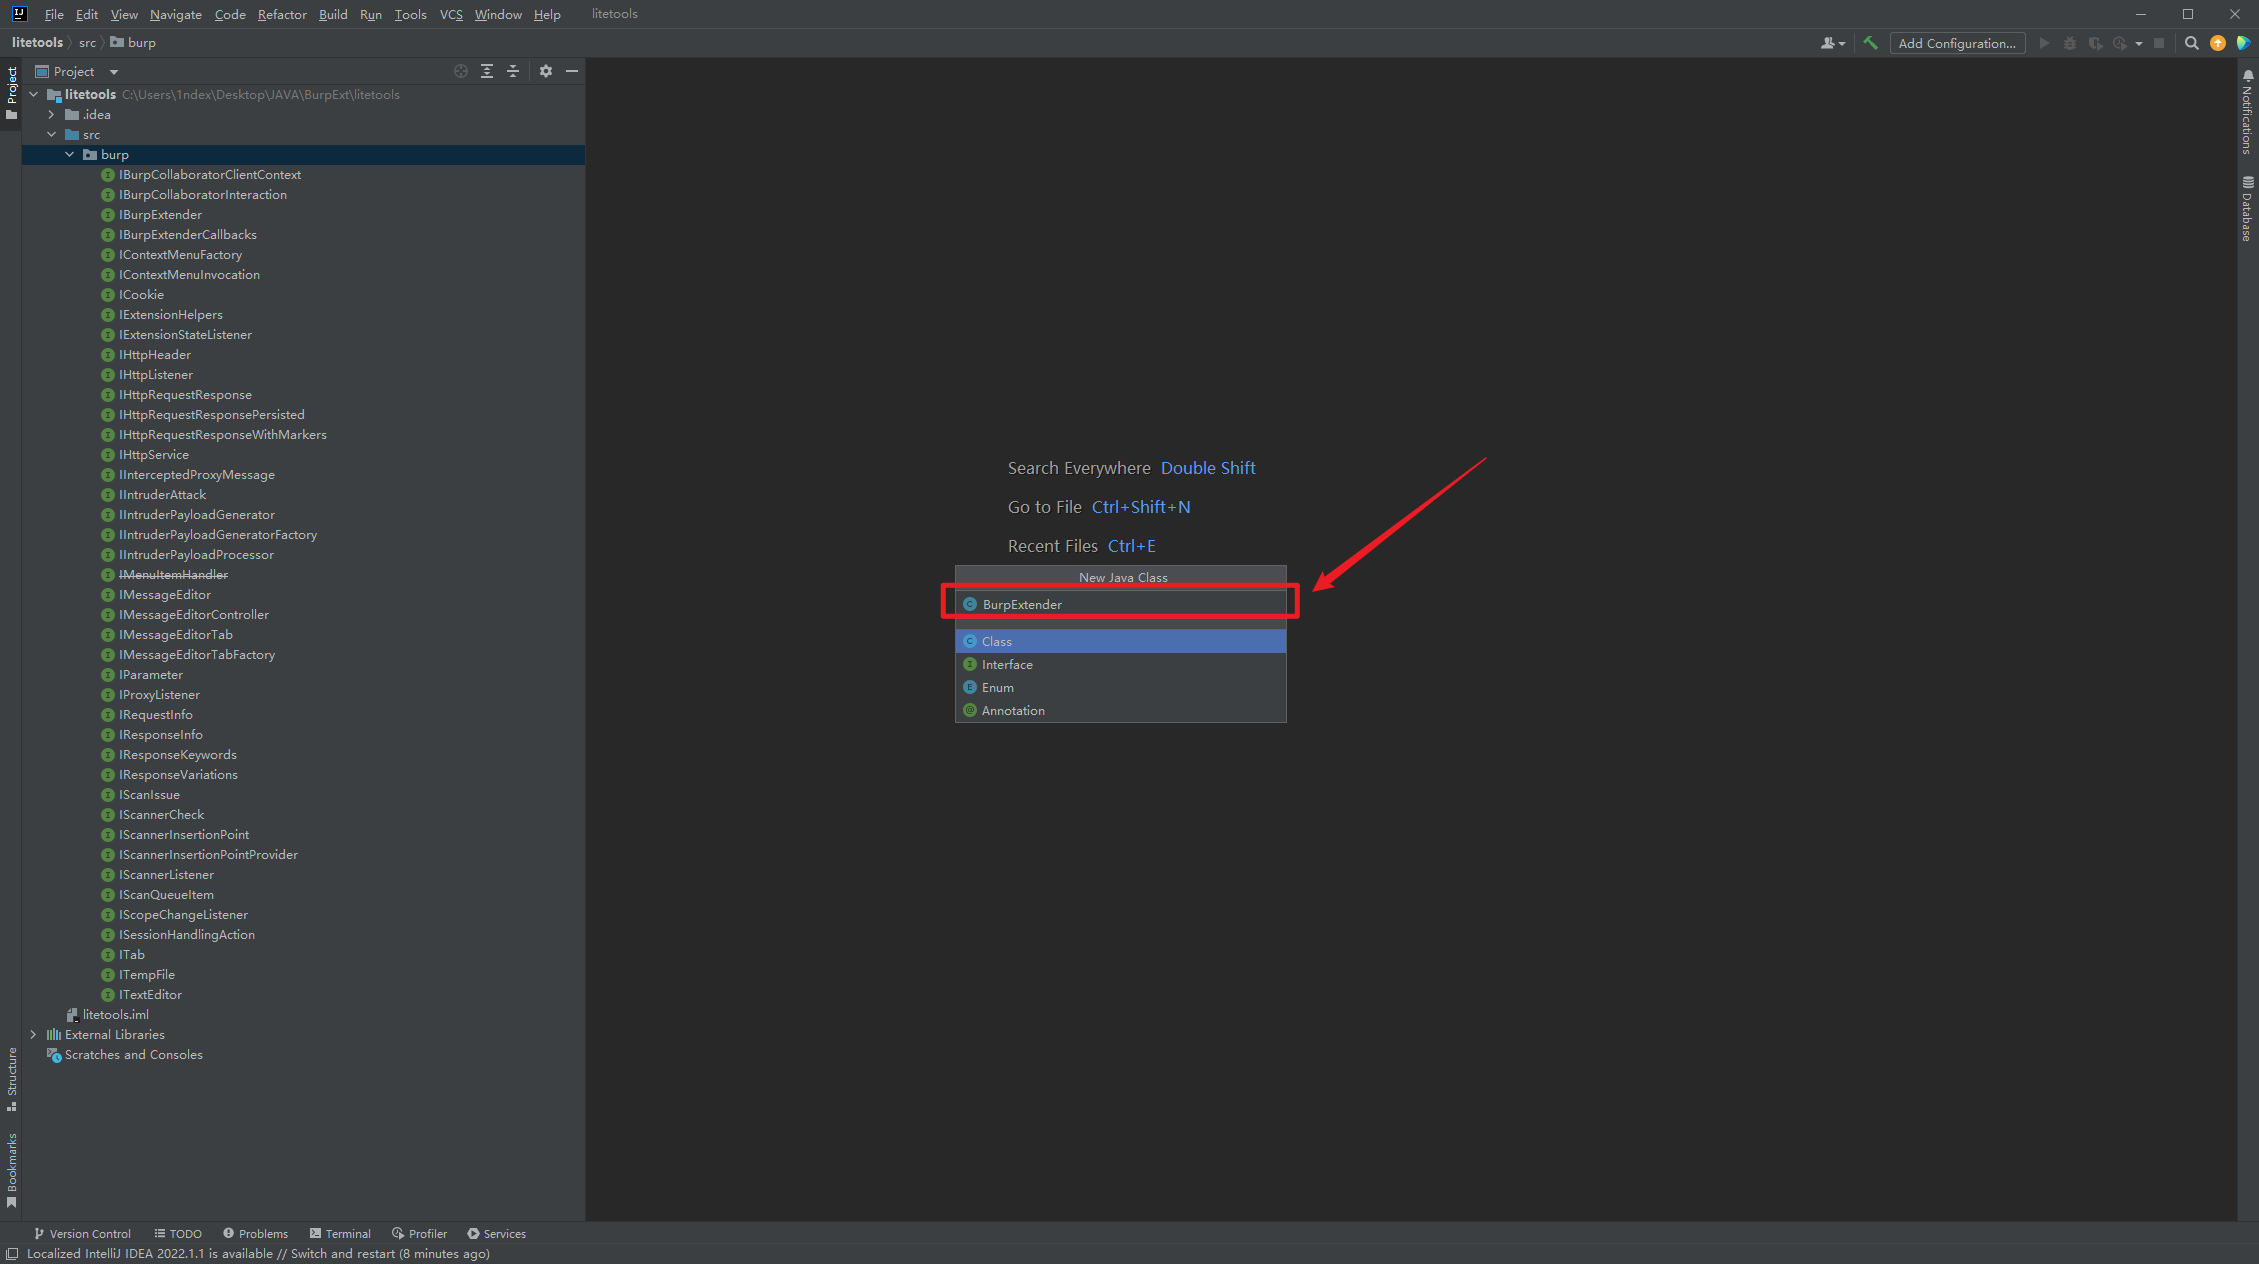Select litetools.iml file

[x=115, y=1014]
